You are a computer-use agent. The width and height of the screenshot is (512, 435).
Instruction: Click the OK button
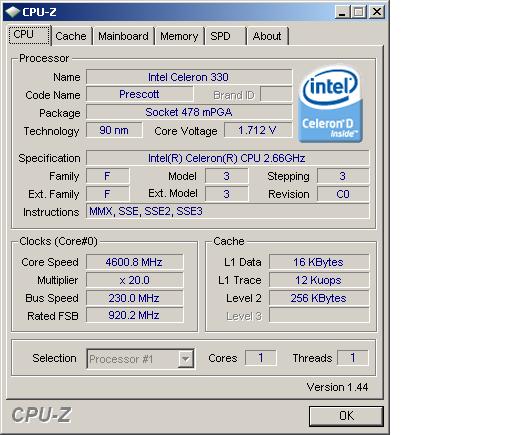tap(346, 416)
